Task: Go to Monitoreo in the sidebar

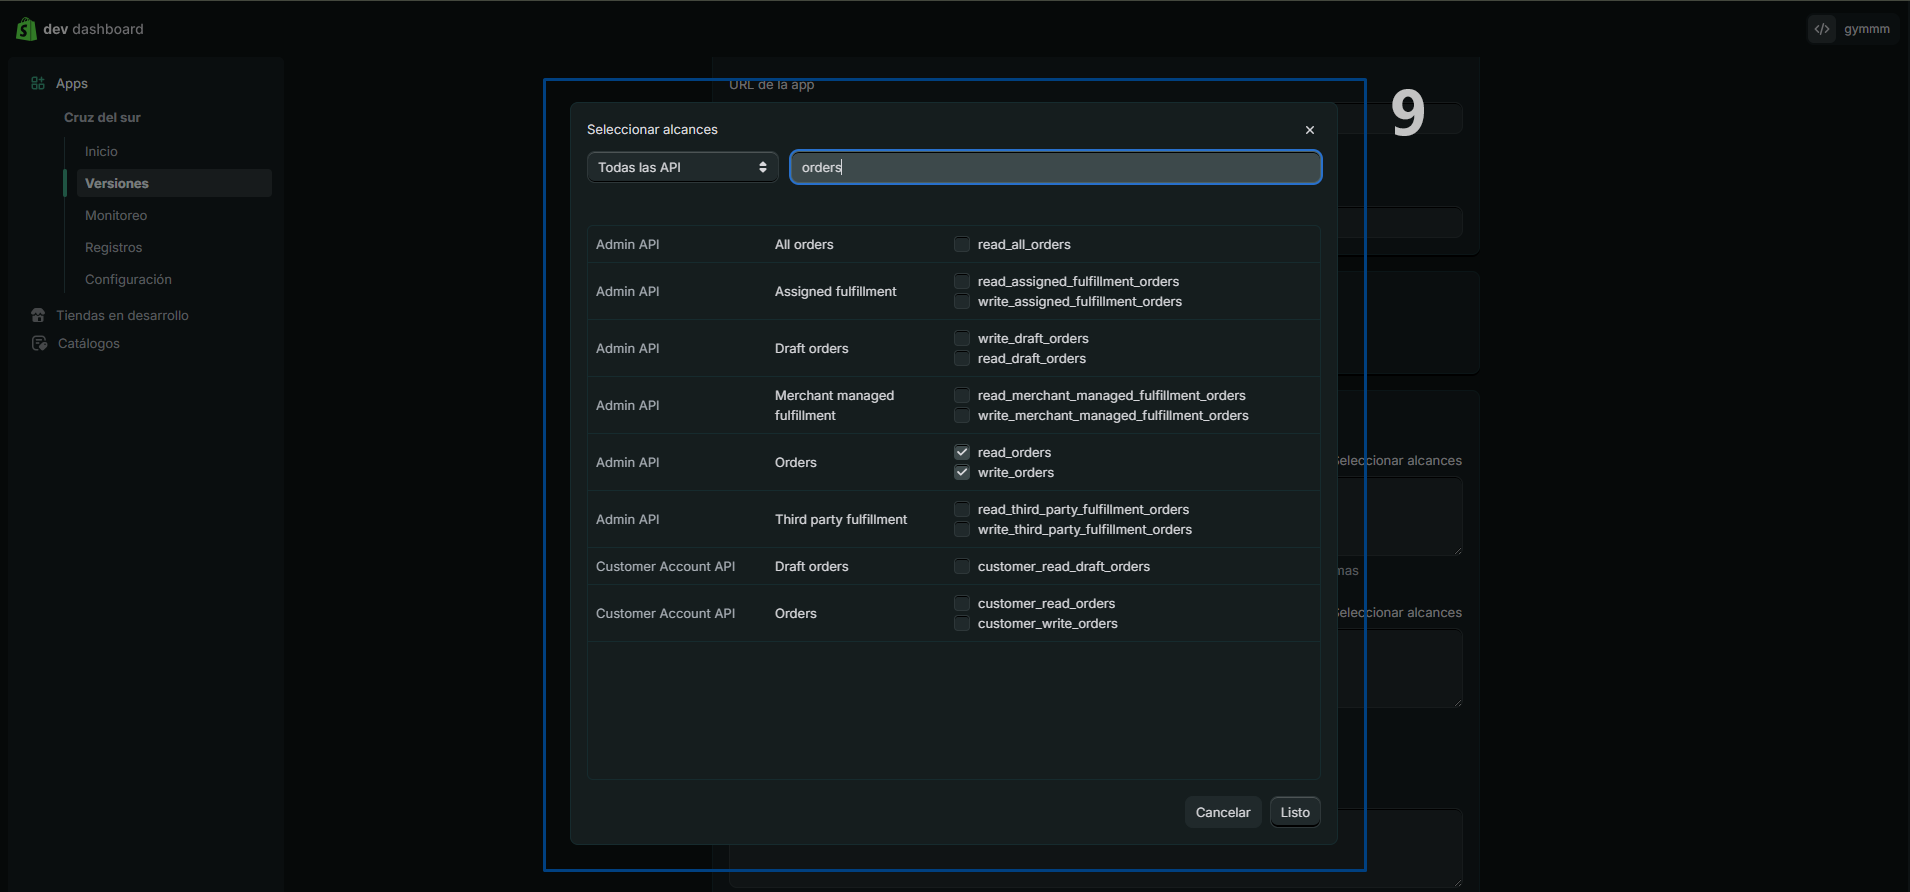Action: (116, 215)
